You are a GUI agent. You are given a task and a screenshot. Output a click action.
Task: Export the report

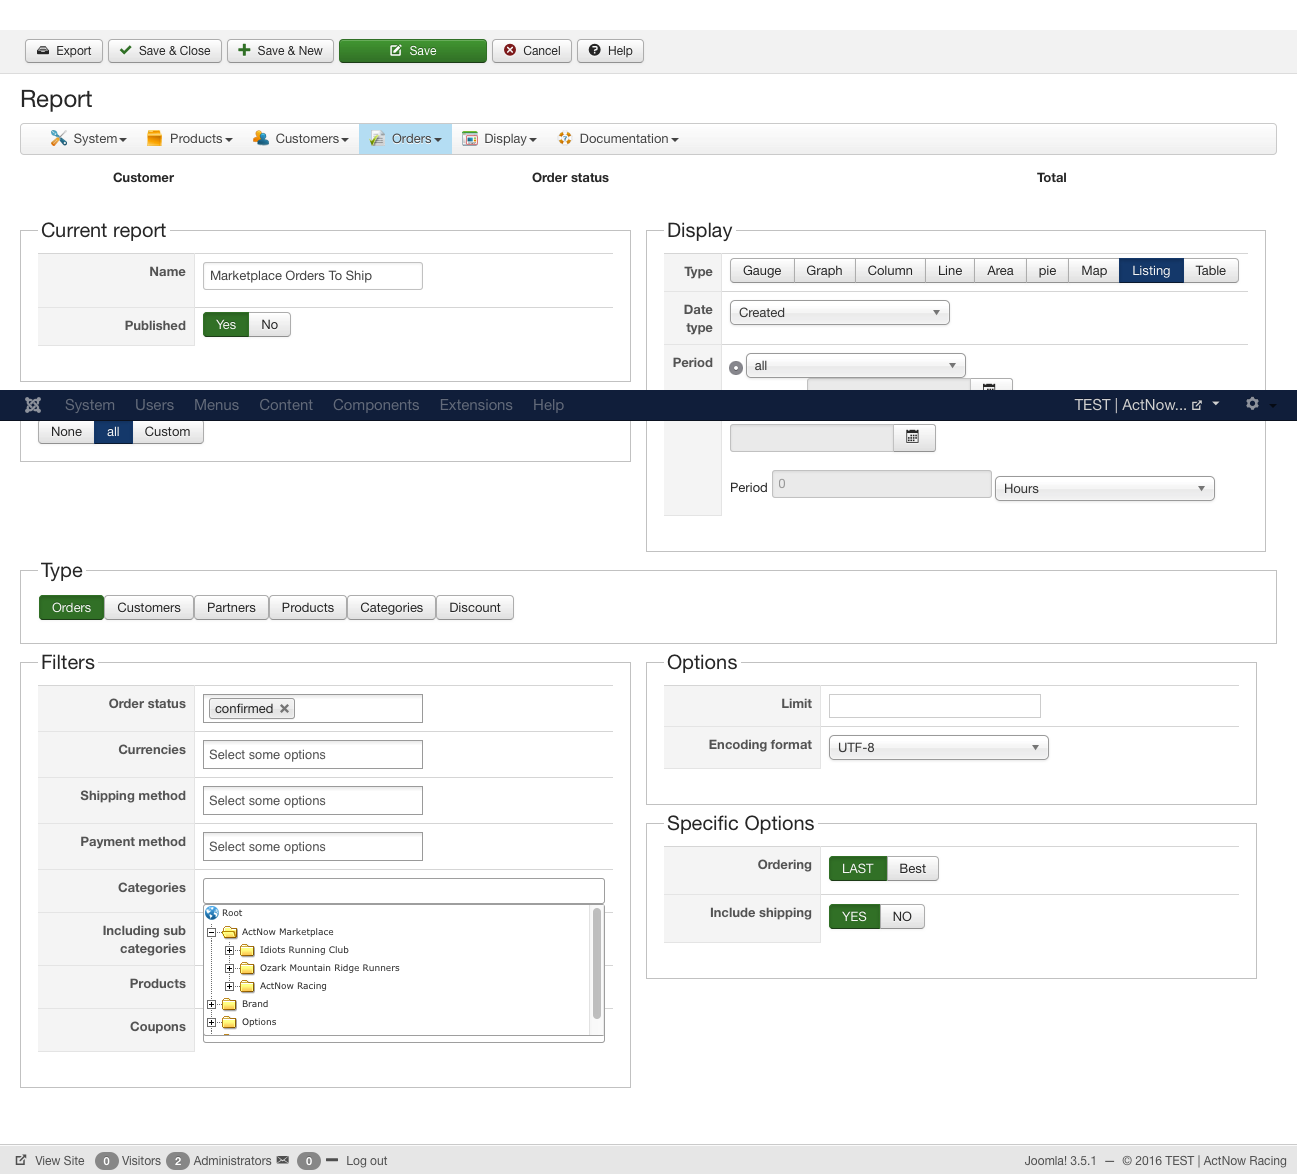pos(64,51)
